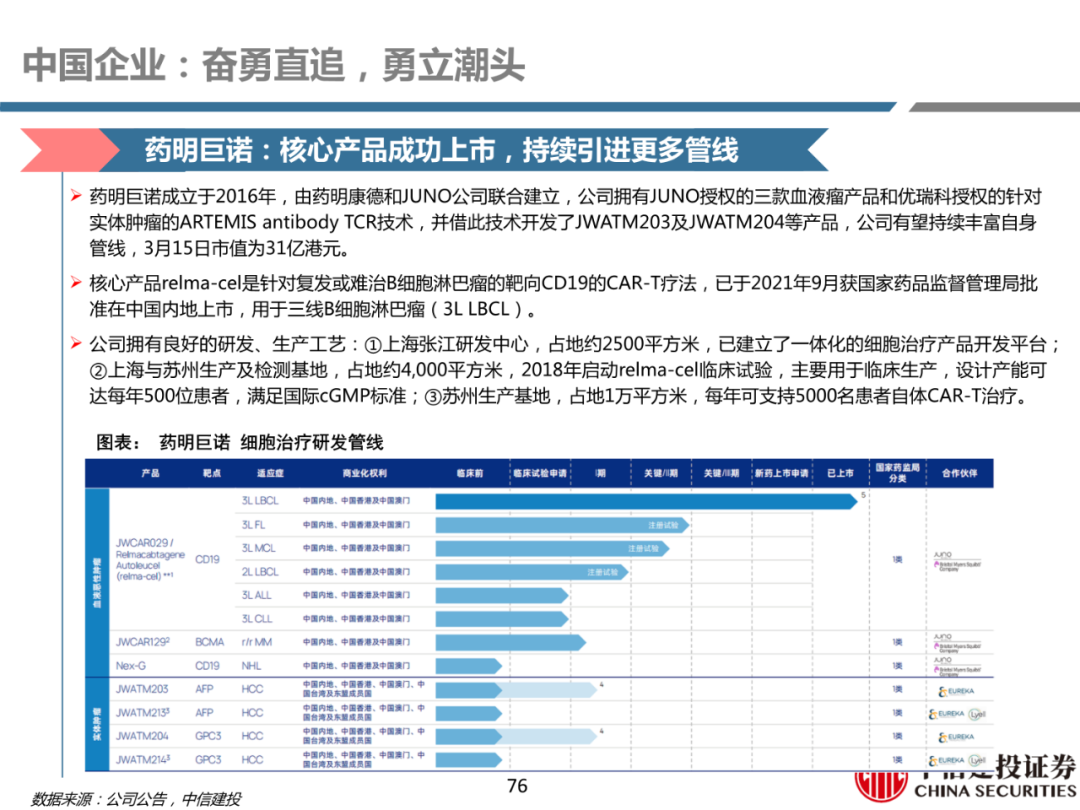Click the 2L LBCL indication label

(x=260, y=572)
